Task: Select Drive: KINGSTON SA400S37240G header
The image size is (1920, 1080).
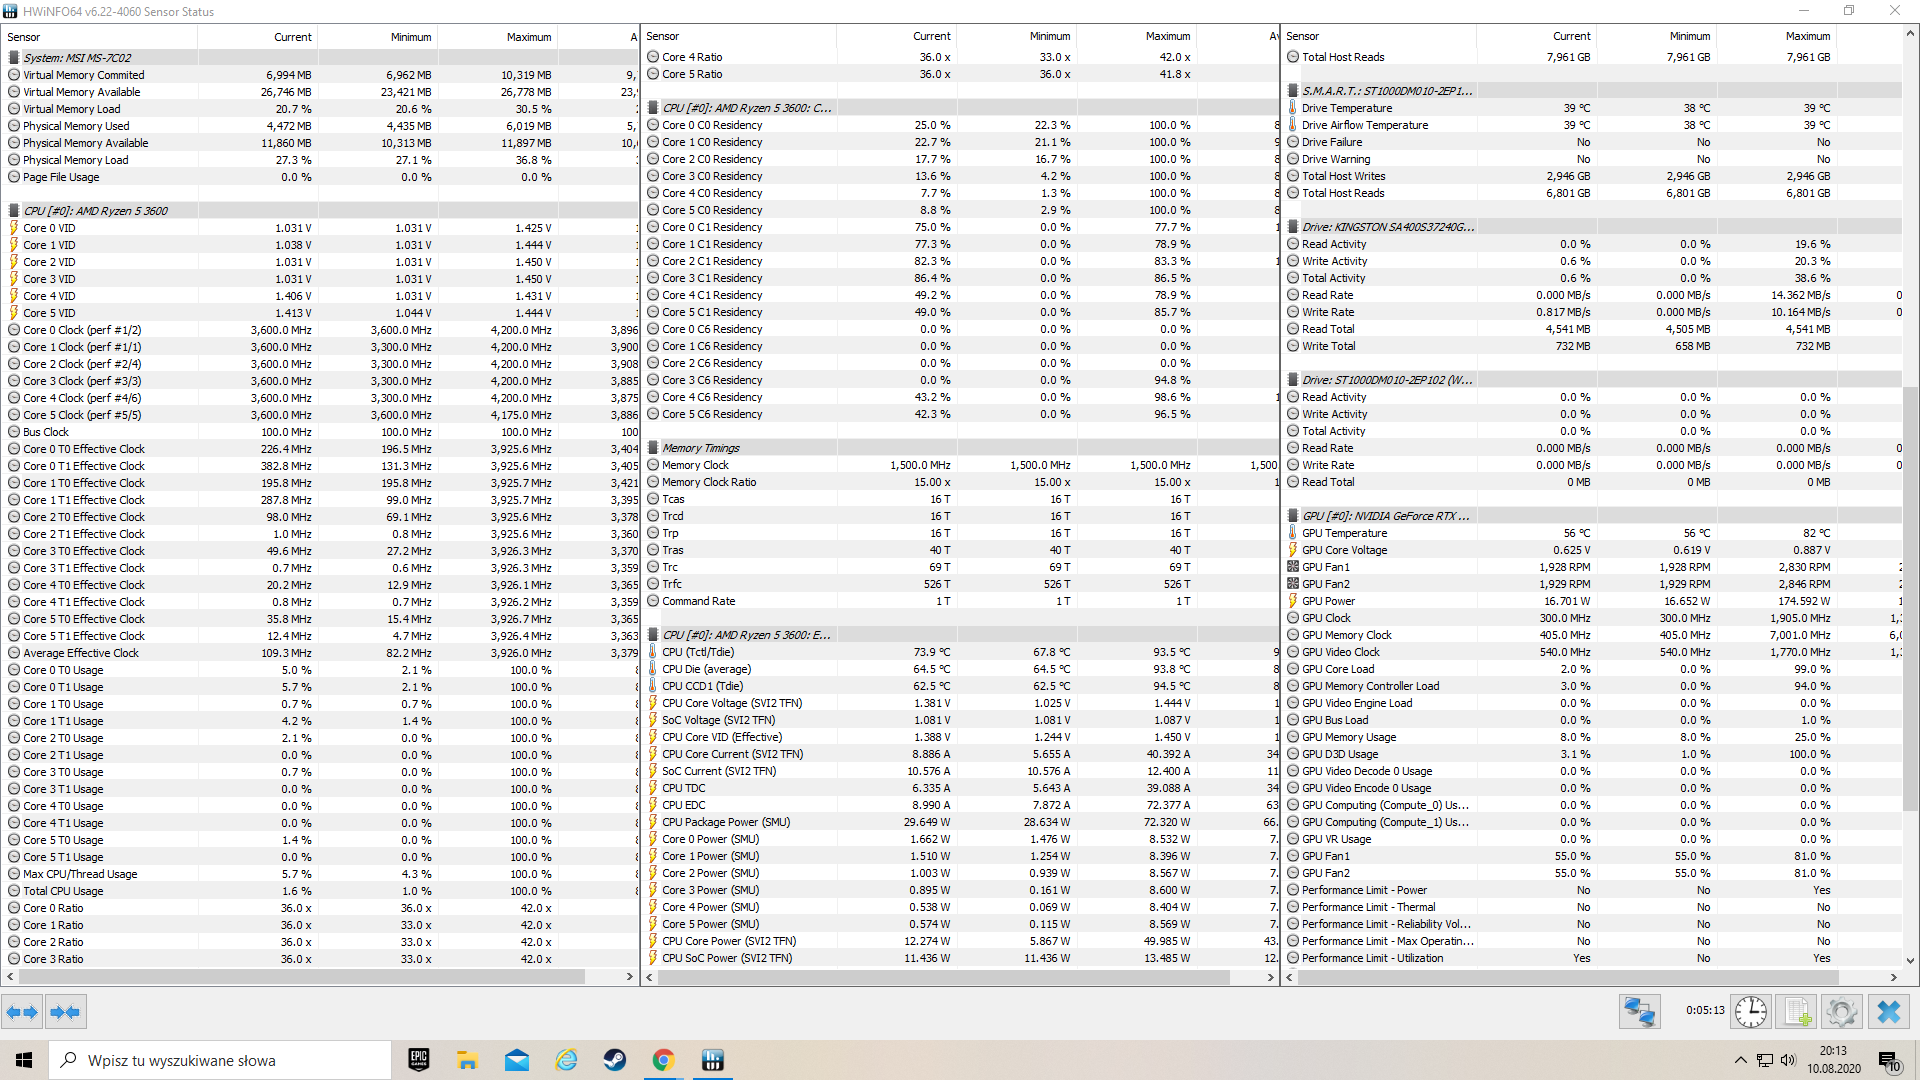Action: click(1595, 227)
